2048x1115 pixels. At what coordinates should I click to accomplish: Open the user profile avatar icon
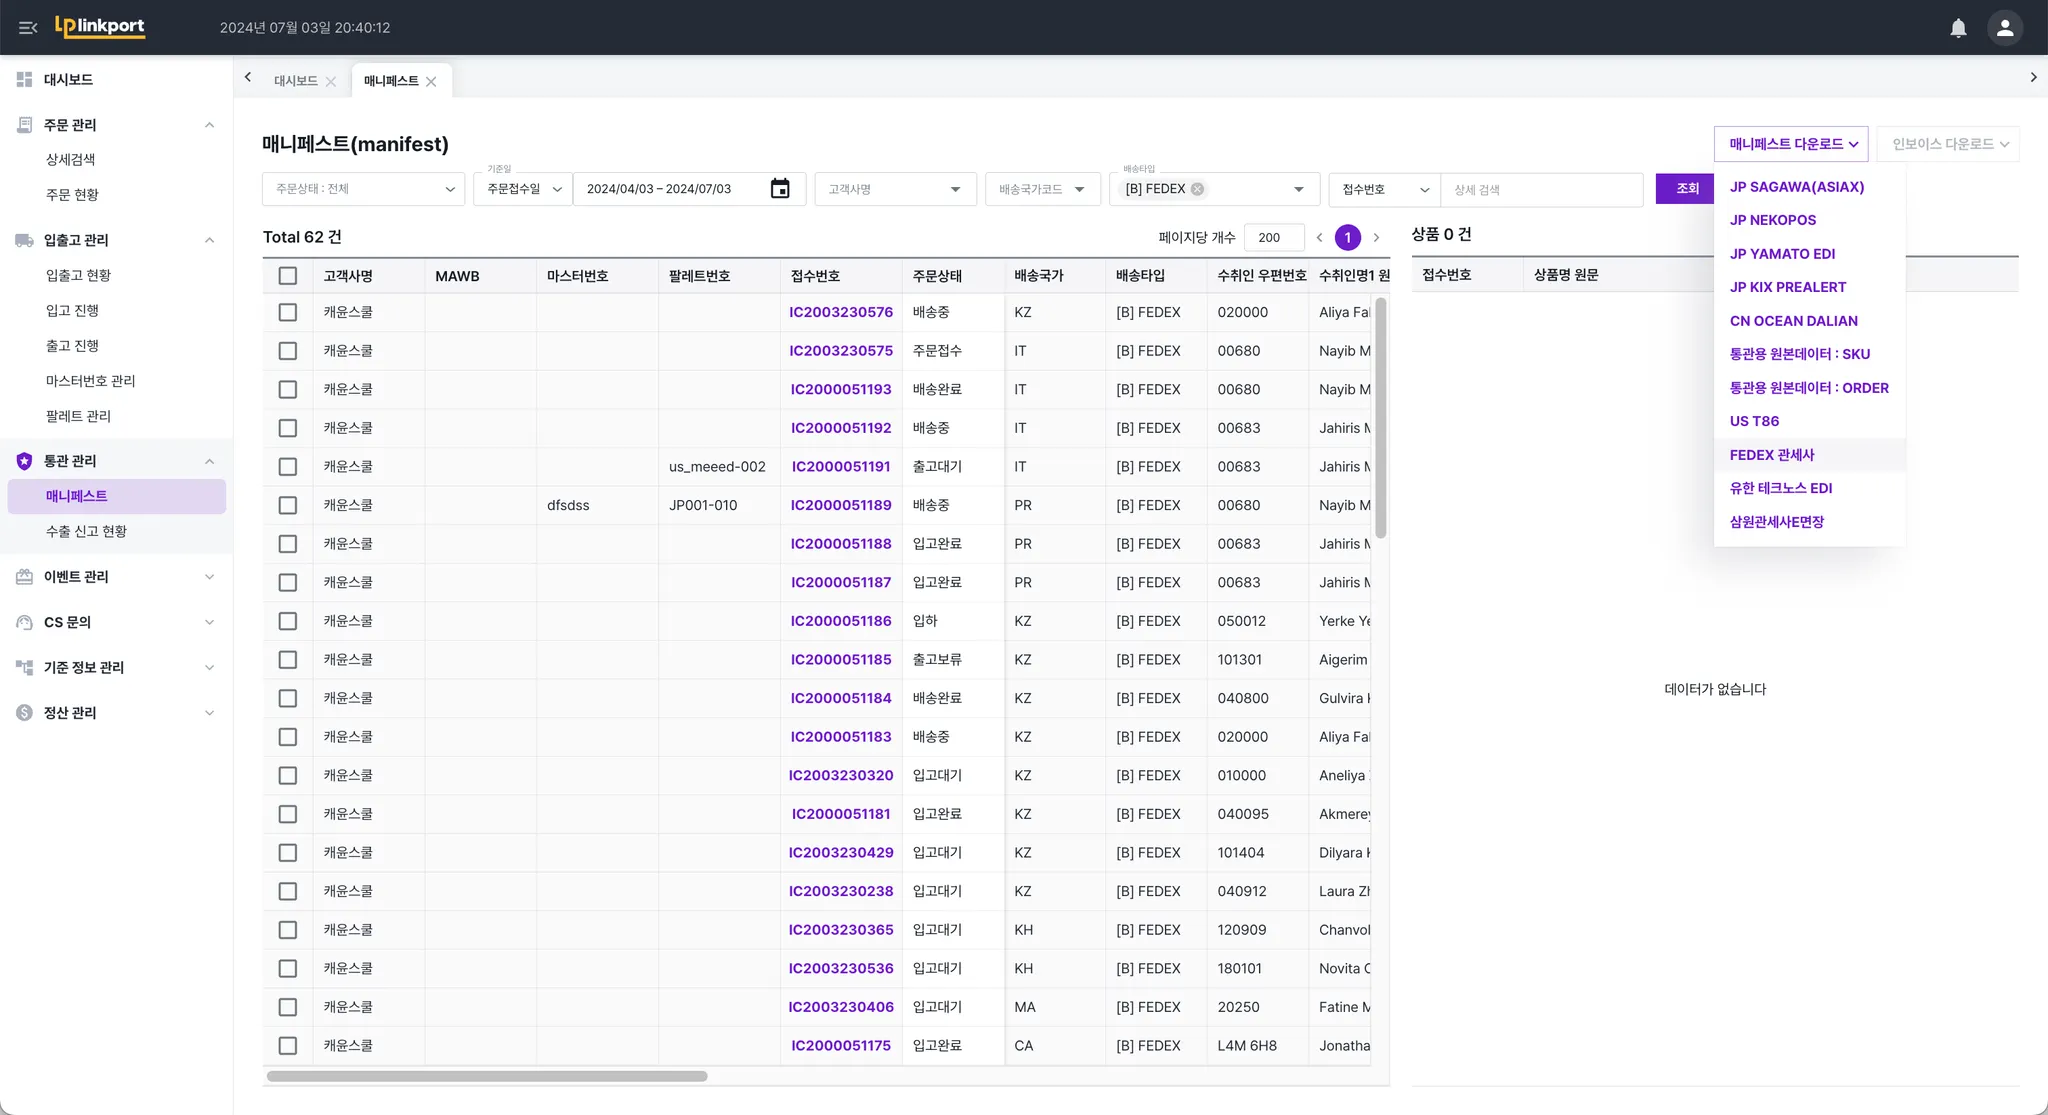click(2004, 28)
